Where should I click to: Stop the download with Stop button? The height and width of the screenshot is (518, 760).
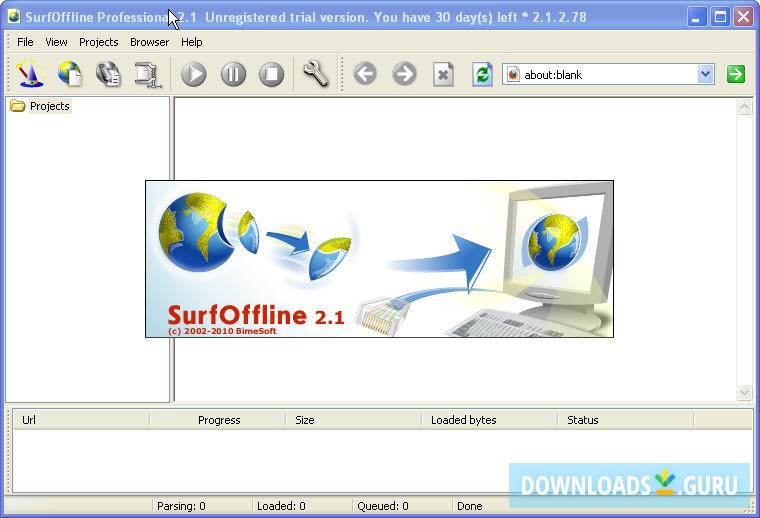coord(271,74)
